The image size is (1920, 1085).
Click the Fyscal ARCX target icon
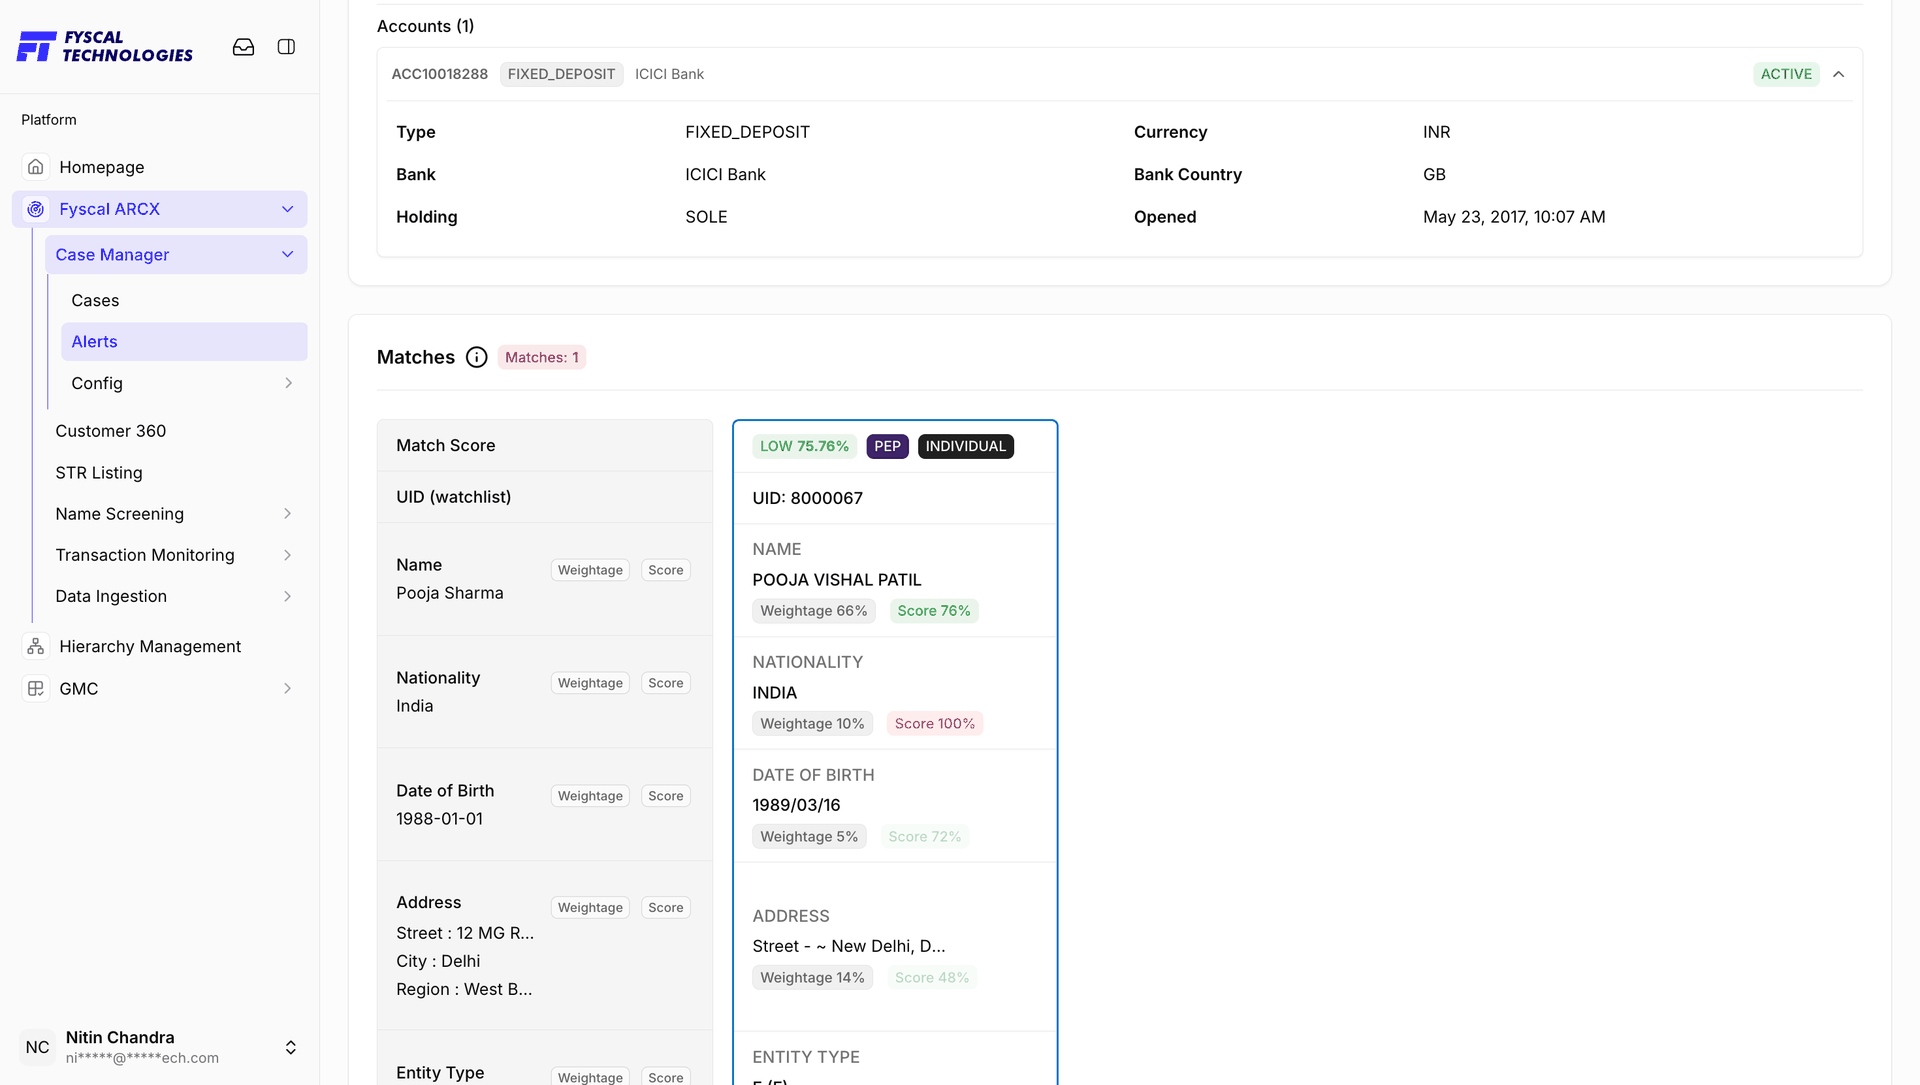(36, 209)
